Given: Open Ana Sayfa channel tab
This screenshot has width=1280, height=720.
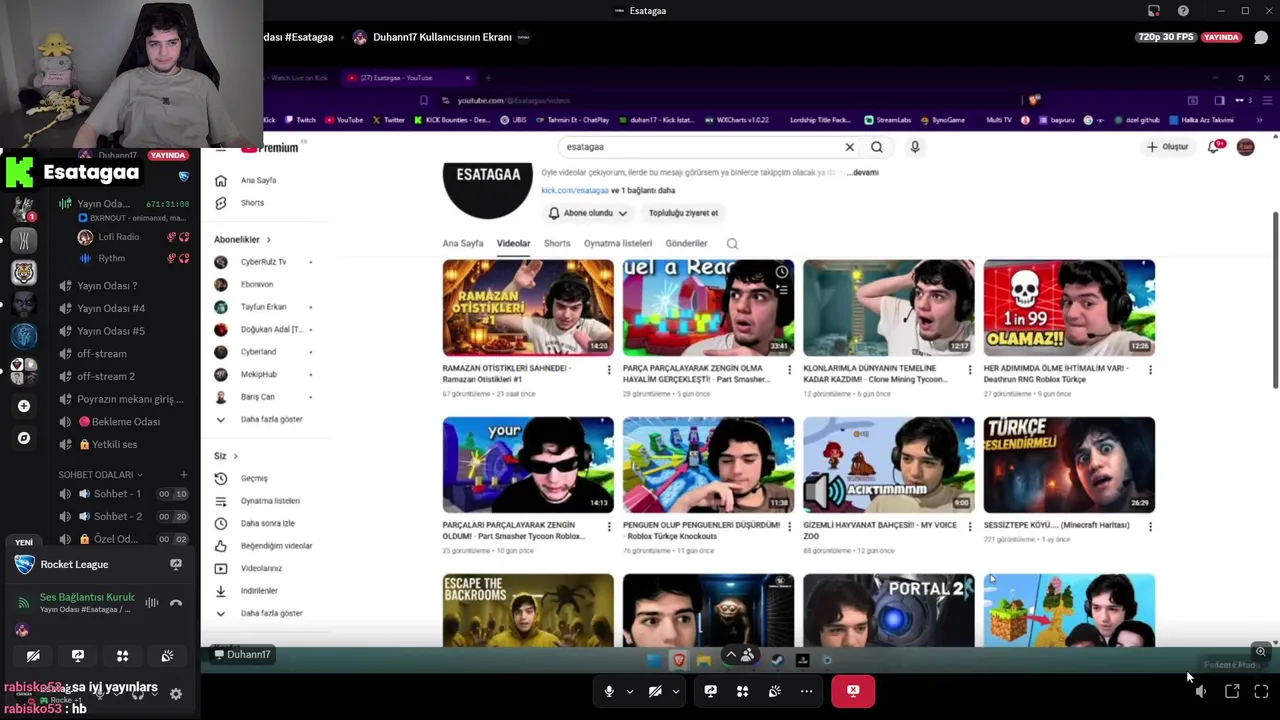Looking at the screenshot, I should point(463,243).
